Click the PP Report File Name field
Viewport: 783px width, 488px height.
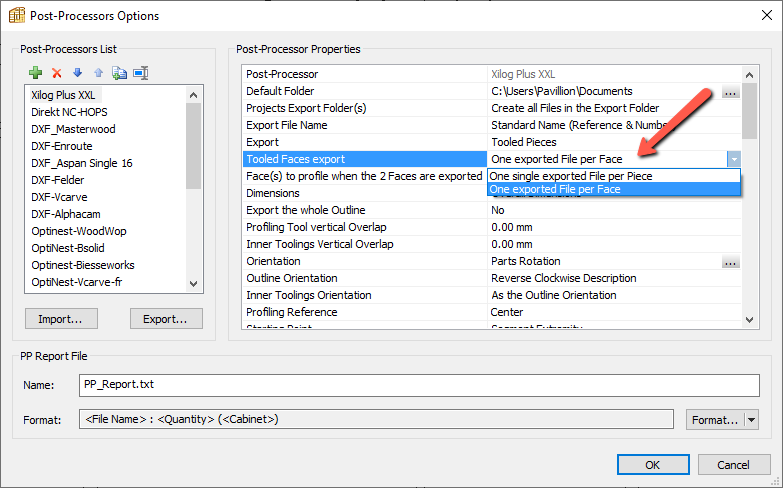[x=419, y=385]
